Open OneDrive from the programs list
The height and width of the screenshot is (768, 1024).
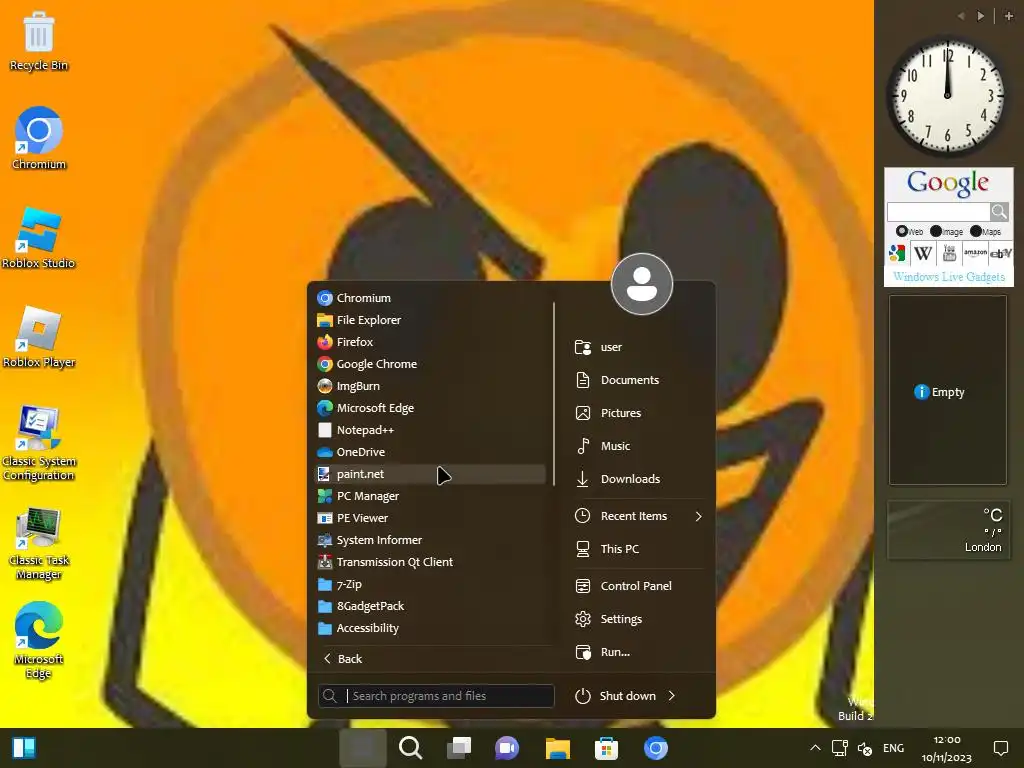click(x=430, y=452)
